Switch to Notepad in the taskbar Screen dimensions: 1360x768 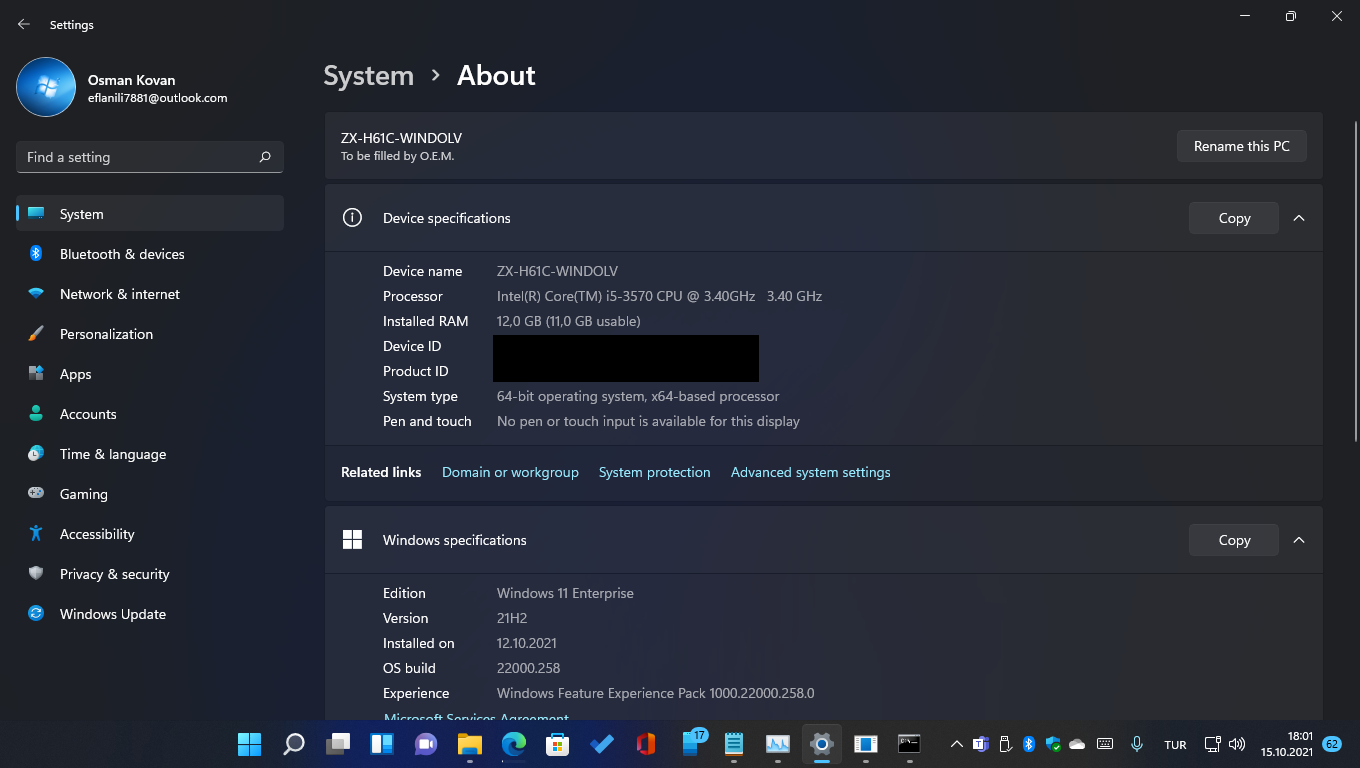click(734, 744)
